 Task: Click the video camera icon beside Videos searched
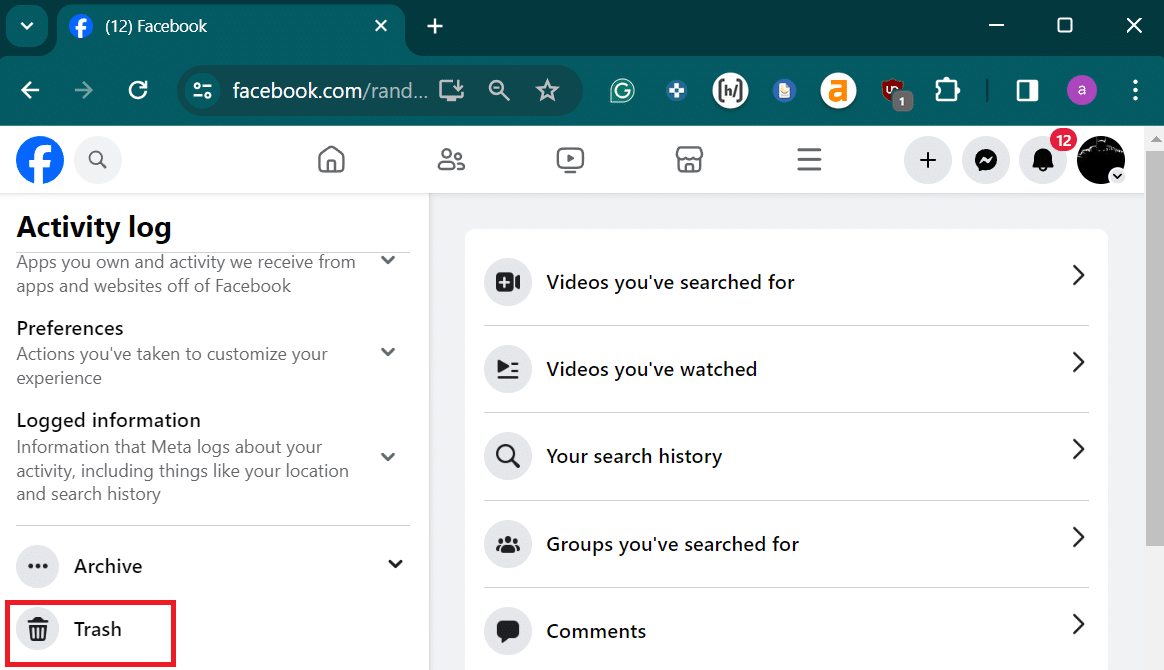pos(508,282)
